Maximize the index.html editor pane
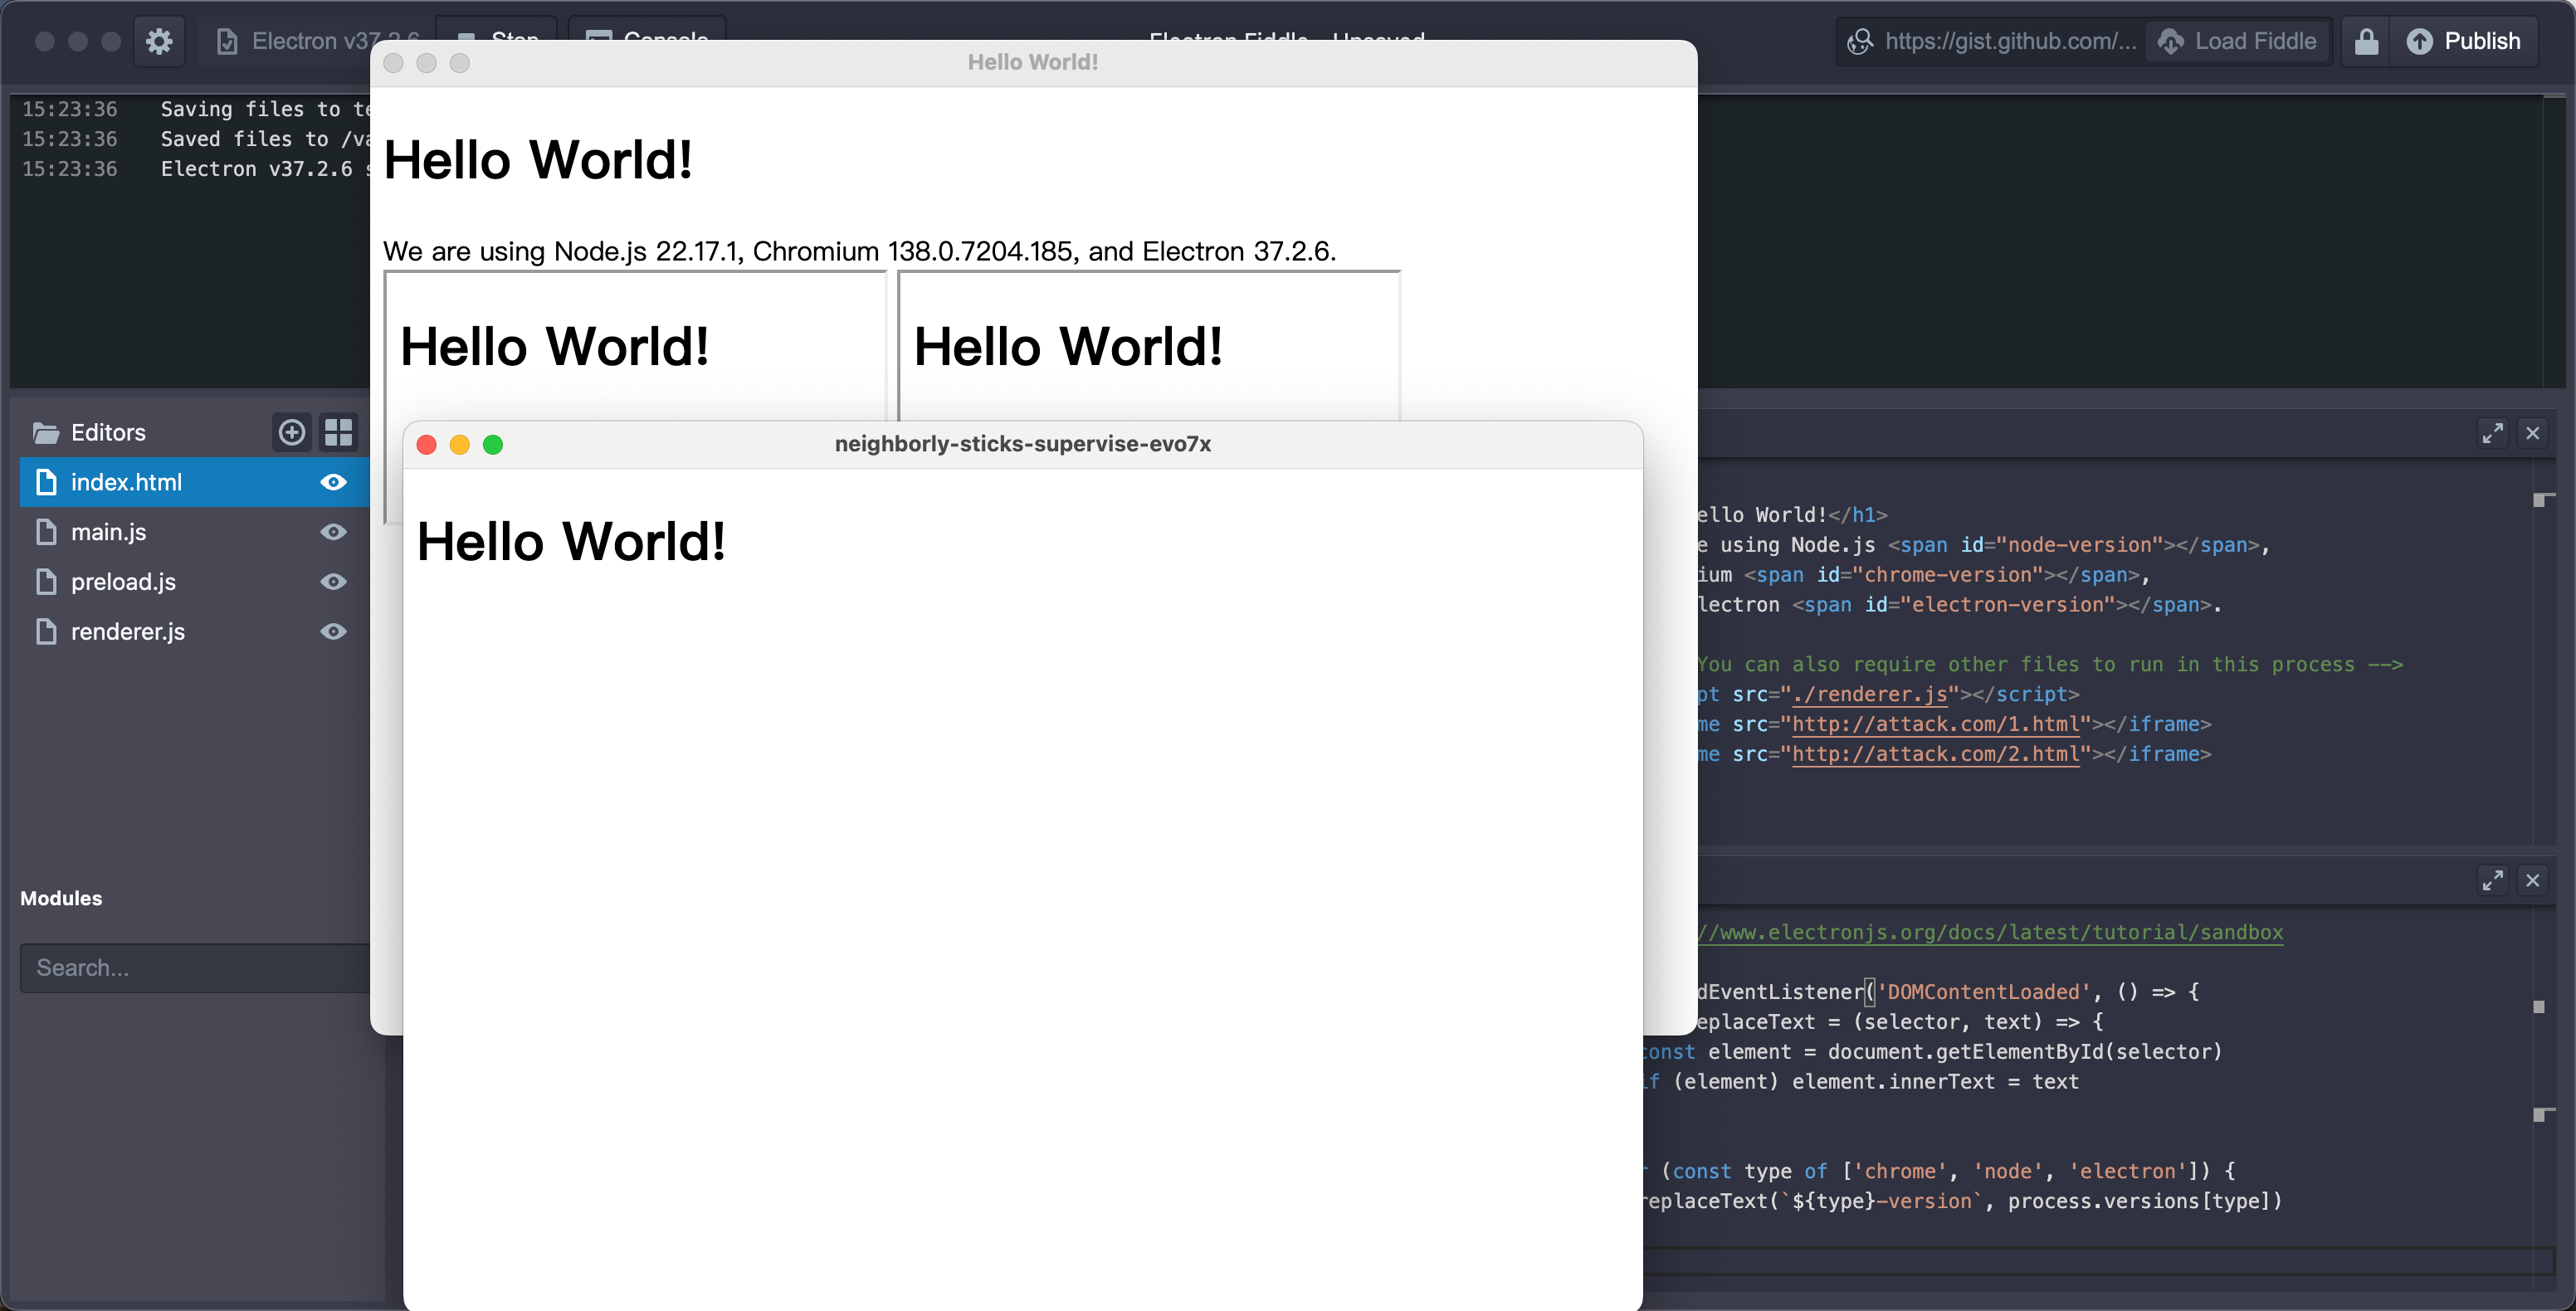2576x1311 pixels. click(x=2492, y=433)
